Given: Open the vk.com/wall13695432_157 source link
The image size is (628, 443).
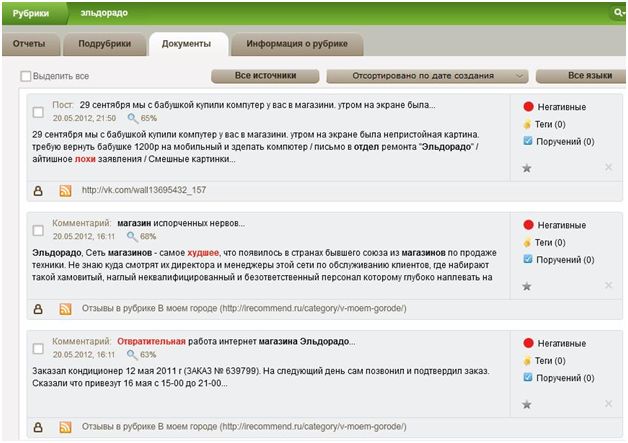Looking at the screenshot, I should coord(144,190).
